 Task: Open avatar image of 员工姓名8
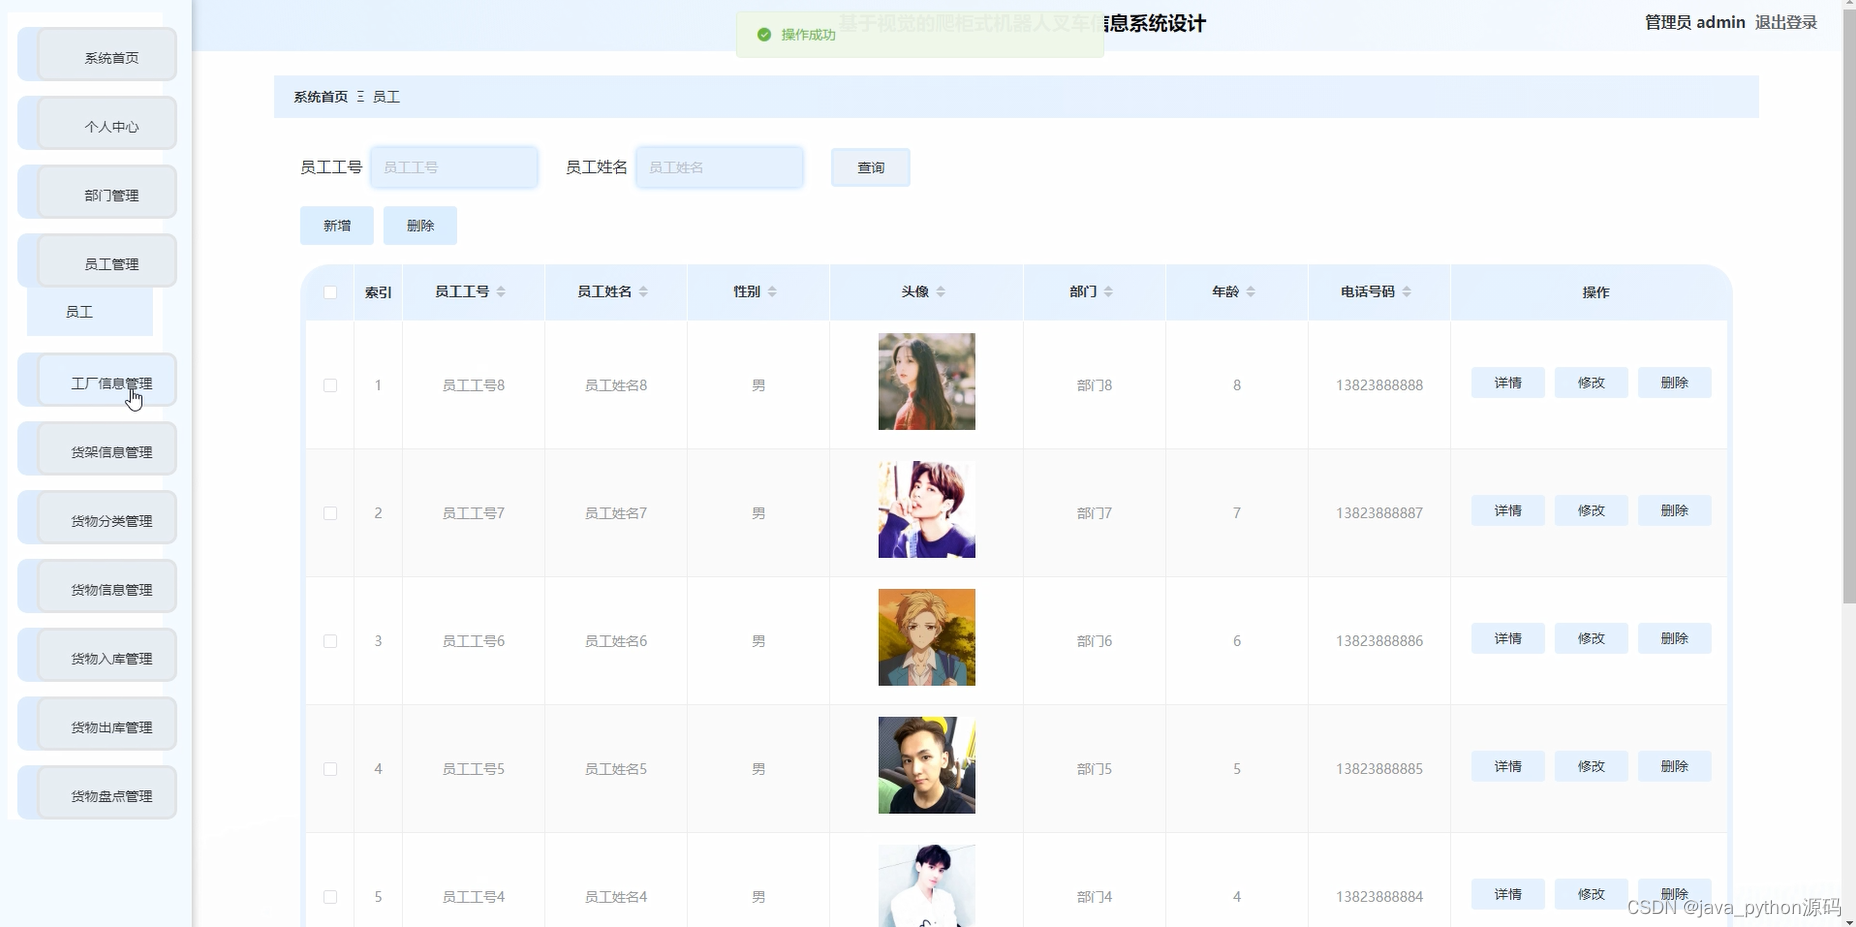pos(926,382)
